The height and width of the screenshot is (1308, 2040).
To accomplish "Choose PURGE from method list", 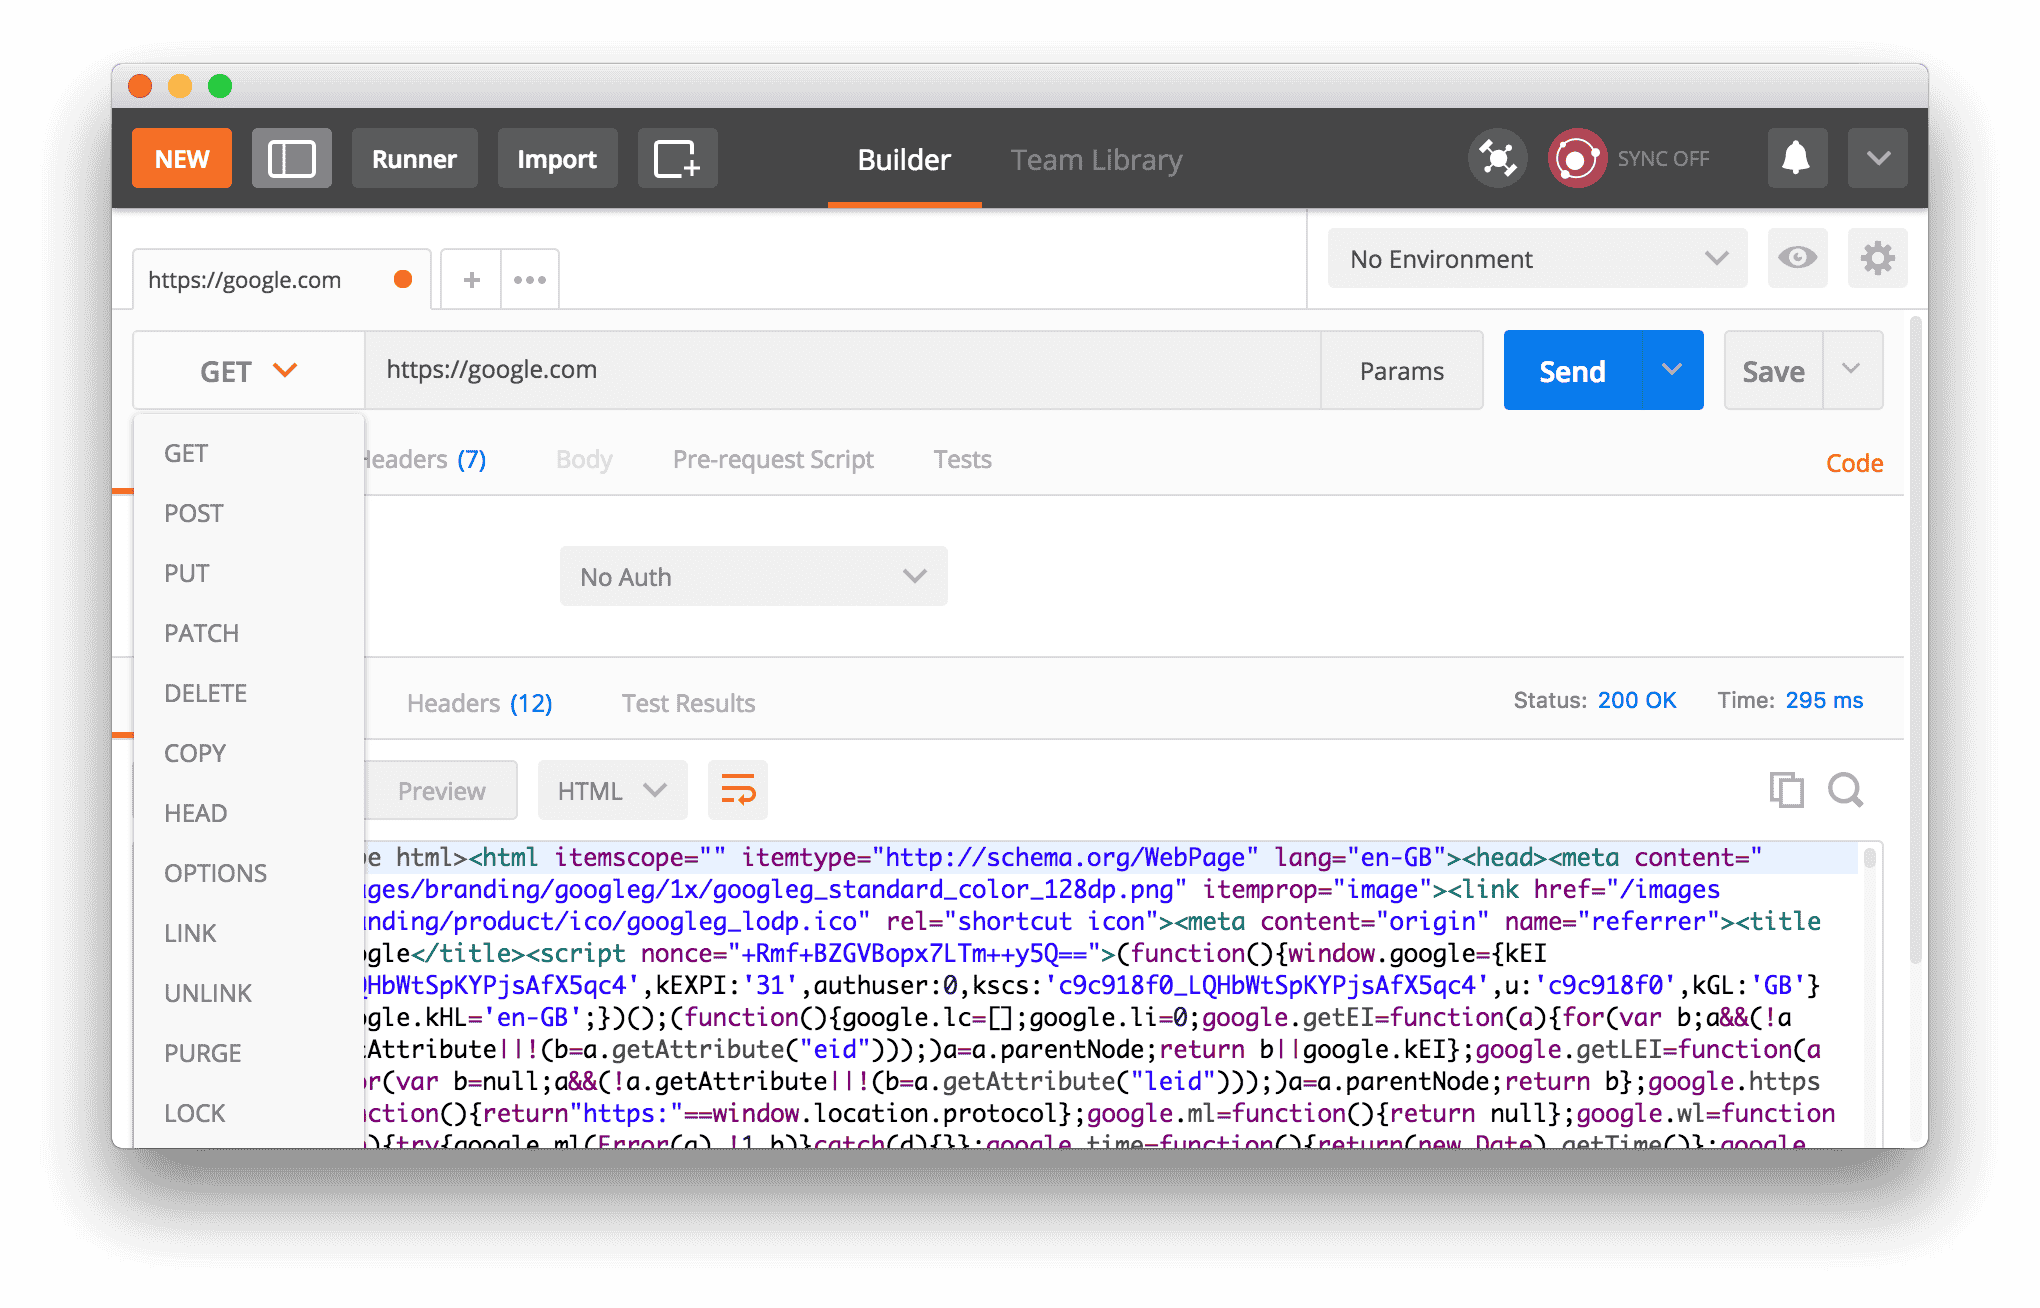I will coord(248,1053).
